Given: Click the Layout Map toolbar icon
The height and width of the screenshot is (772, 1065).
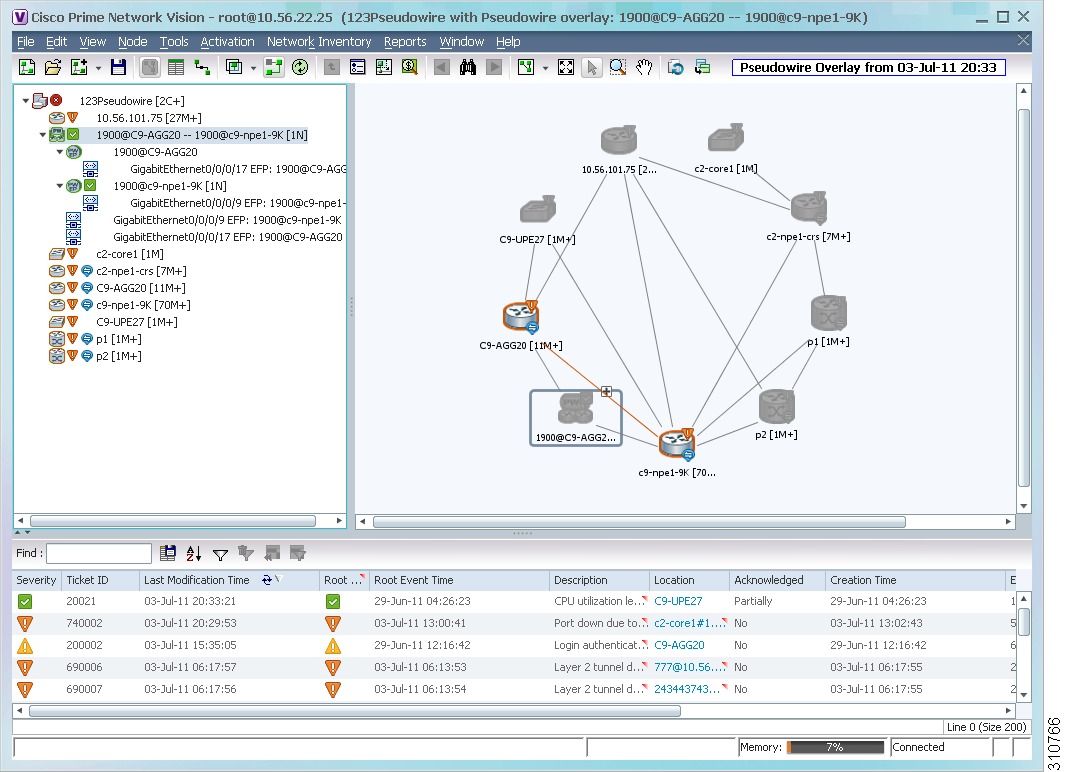Looking at the screenshot, I should point(526,67).
